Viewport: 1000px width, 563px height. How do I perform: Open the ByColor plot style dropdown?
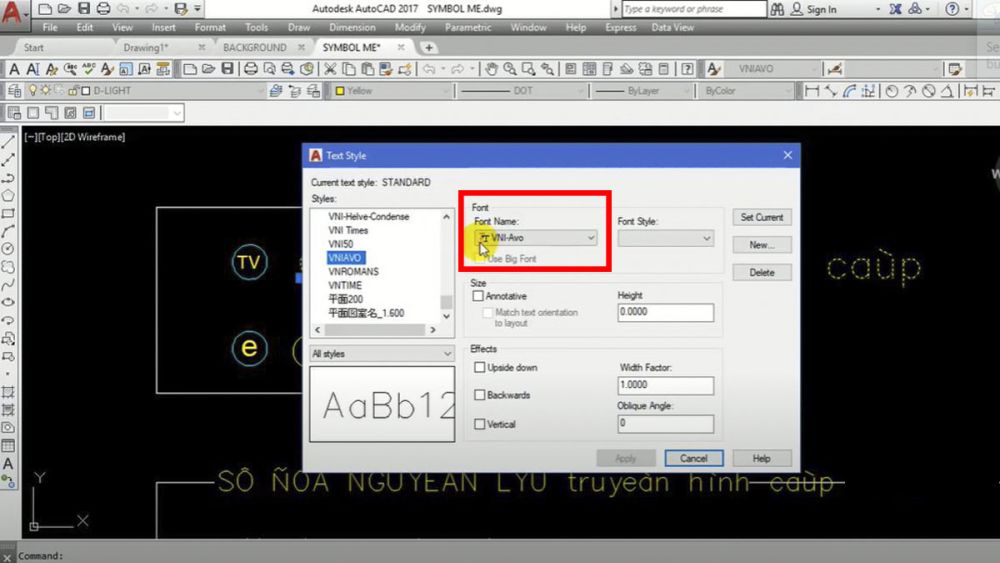tap(746, 91)
